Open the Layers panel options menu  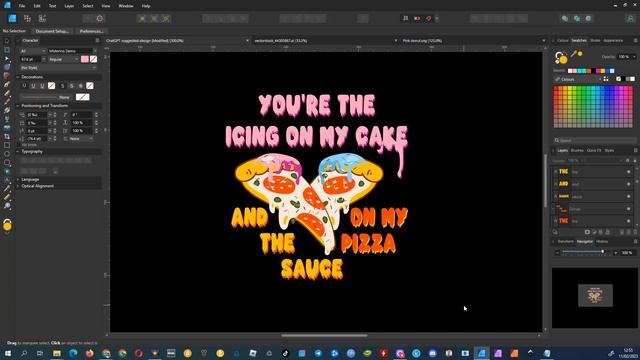point(635,150)
